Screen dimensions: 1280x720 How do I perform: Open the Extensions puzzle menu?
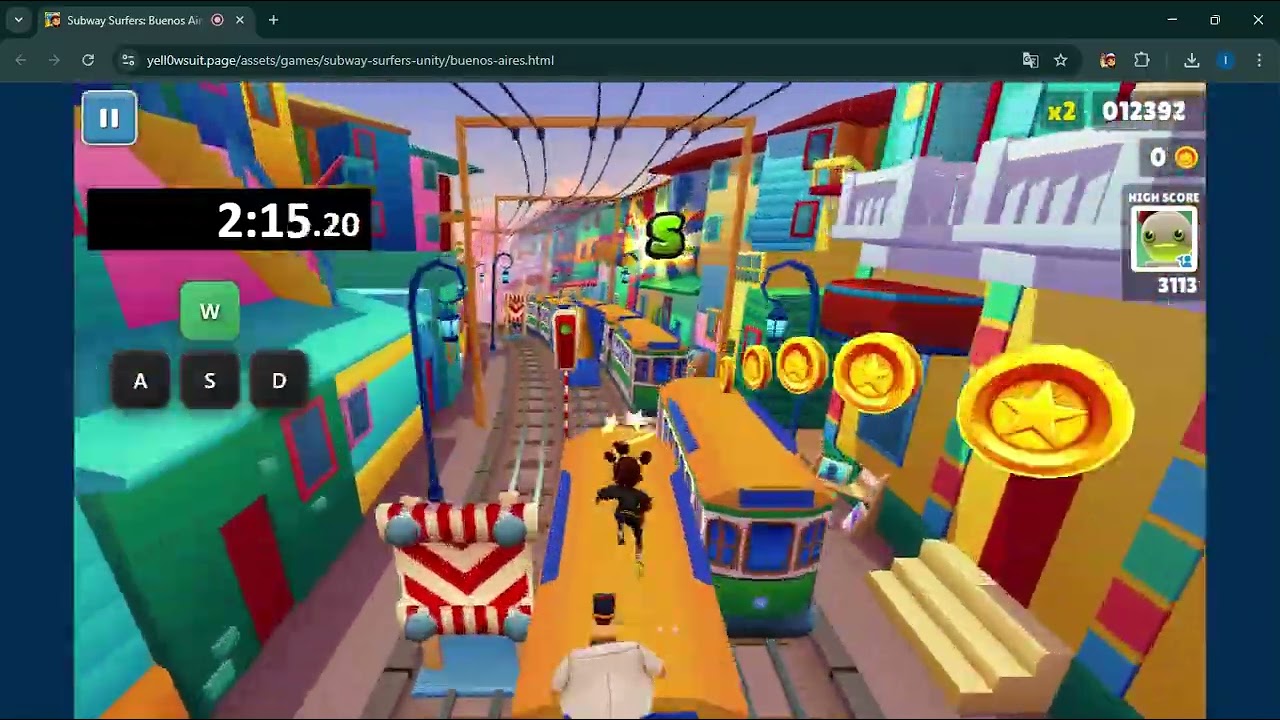(1142, 60)
